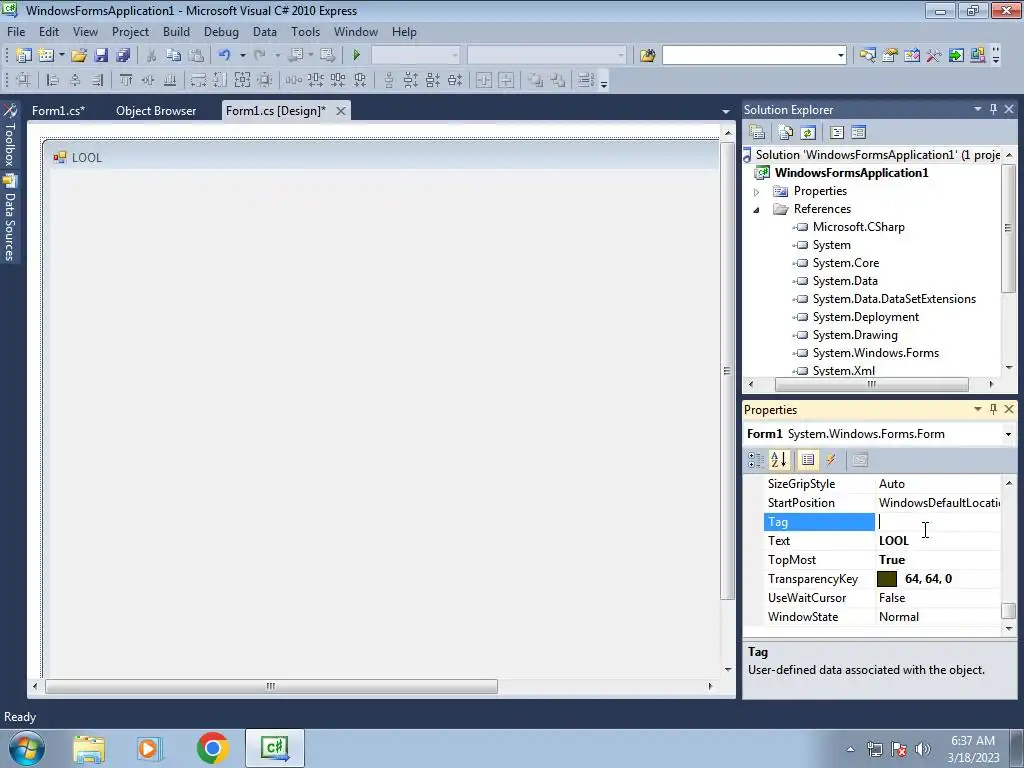This screenshot has height=768, width=1024.
Task: Close the Form1.cs [Design] tab
Action: [340, 111]
